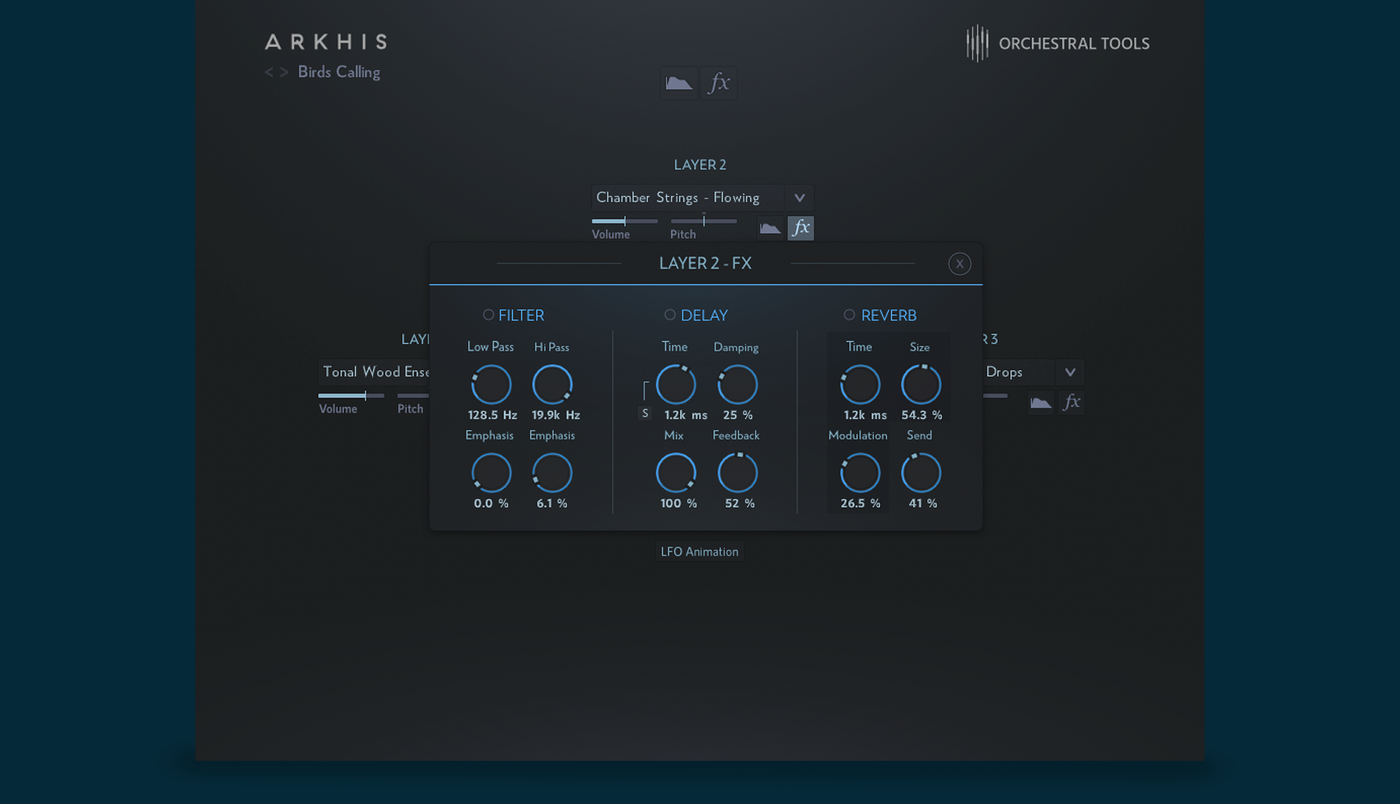Click the LAYER 2 - FX panel title
Viewport: 1400px width, 804px height.
(x=705, y=264)
